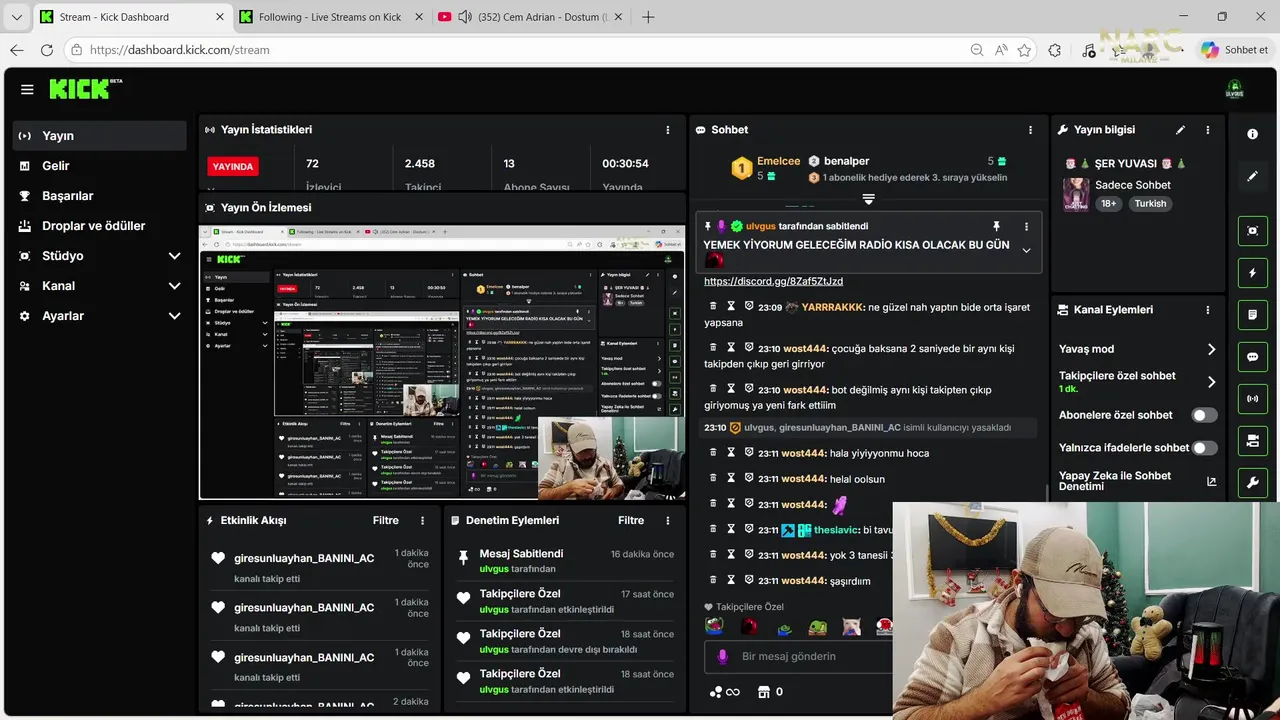Expand the Kanal sidebar section
Image resolution: width=1280 pixels, height=720 pixels.
[174, 286]
